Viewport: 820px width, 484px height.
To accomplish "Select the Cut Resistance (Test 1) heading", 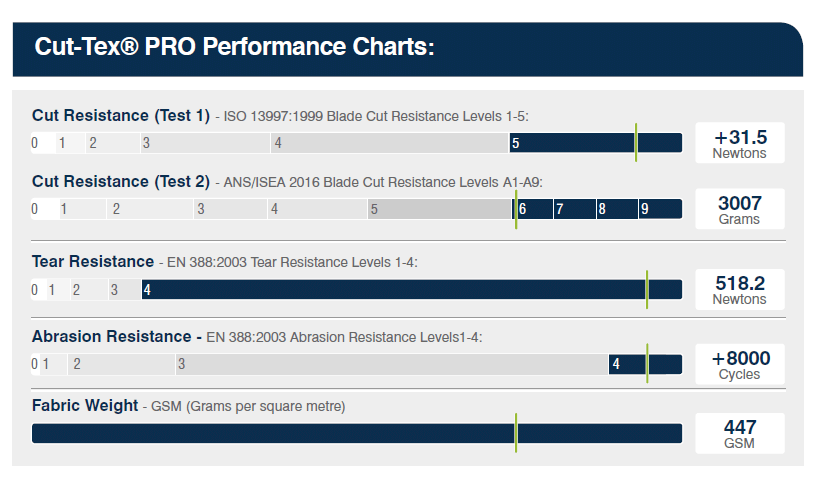I will [x=121, y=115].
